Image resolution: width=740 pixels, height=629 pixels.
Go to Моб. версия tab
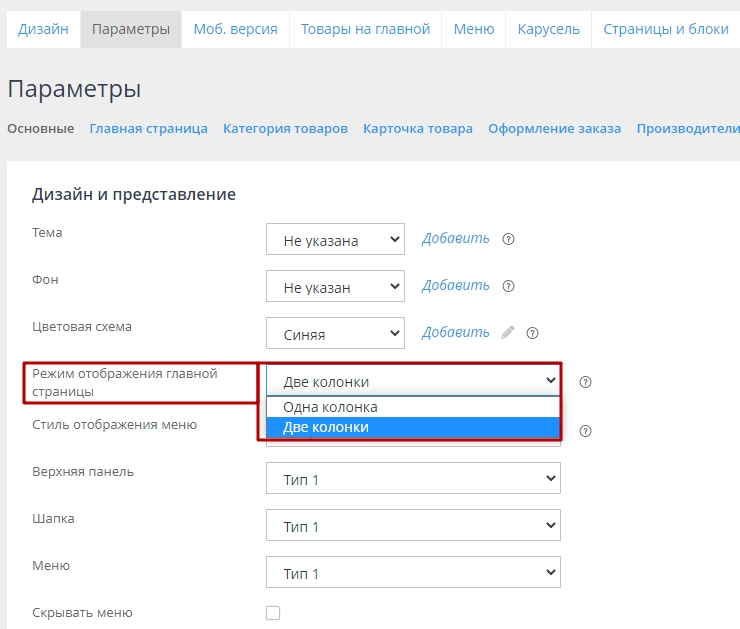pos(235,29)
